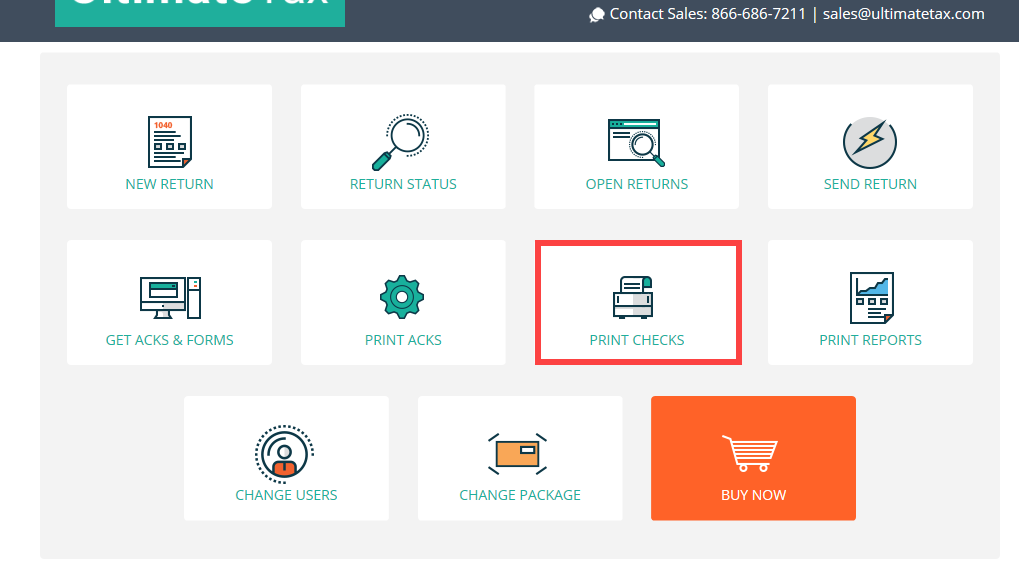Click the Buy Now button
This screenshot has width=1019, height=580.
tap(752, 458)
